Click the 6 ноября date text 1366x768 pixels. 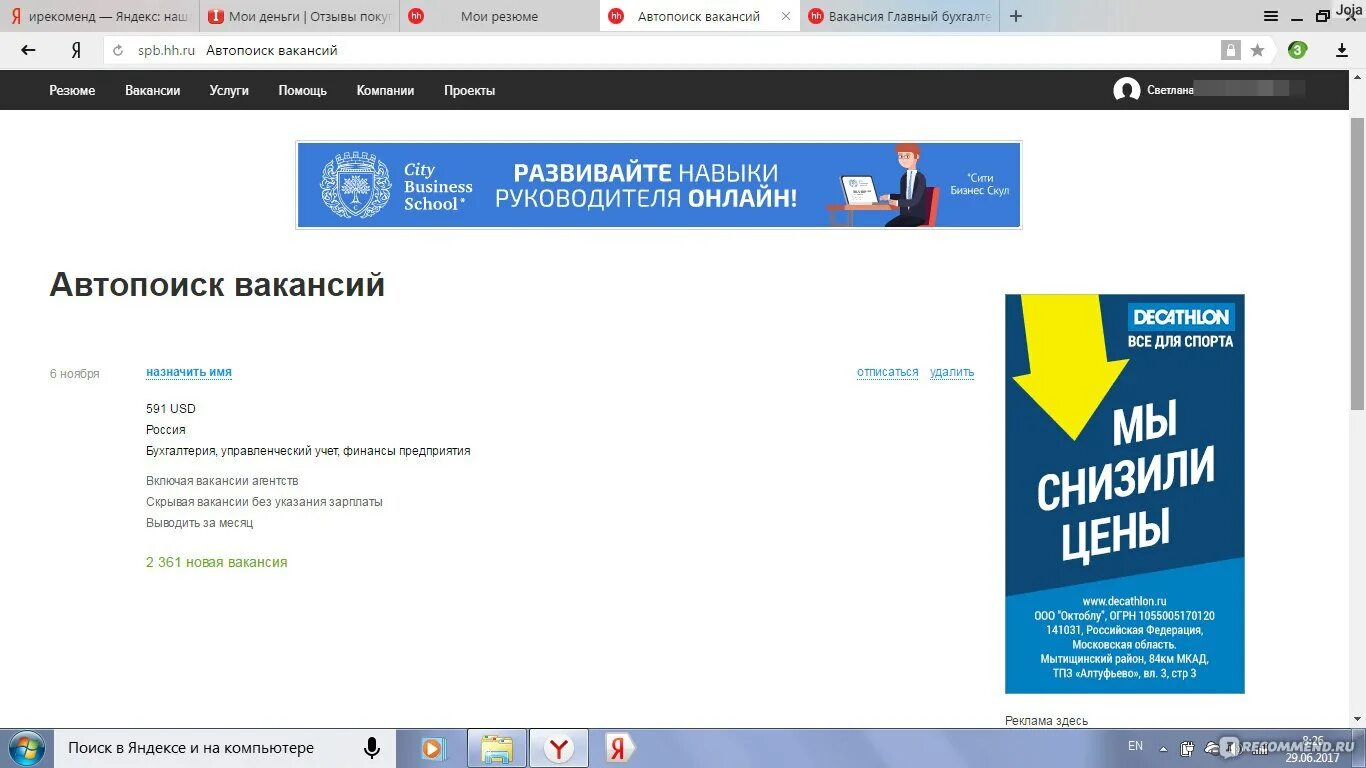click(x=75, y=374)
